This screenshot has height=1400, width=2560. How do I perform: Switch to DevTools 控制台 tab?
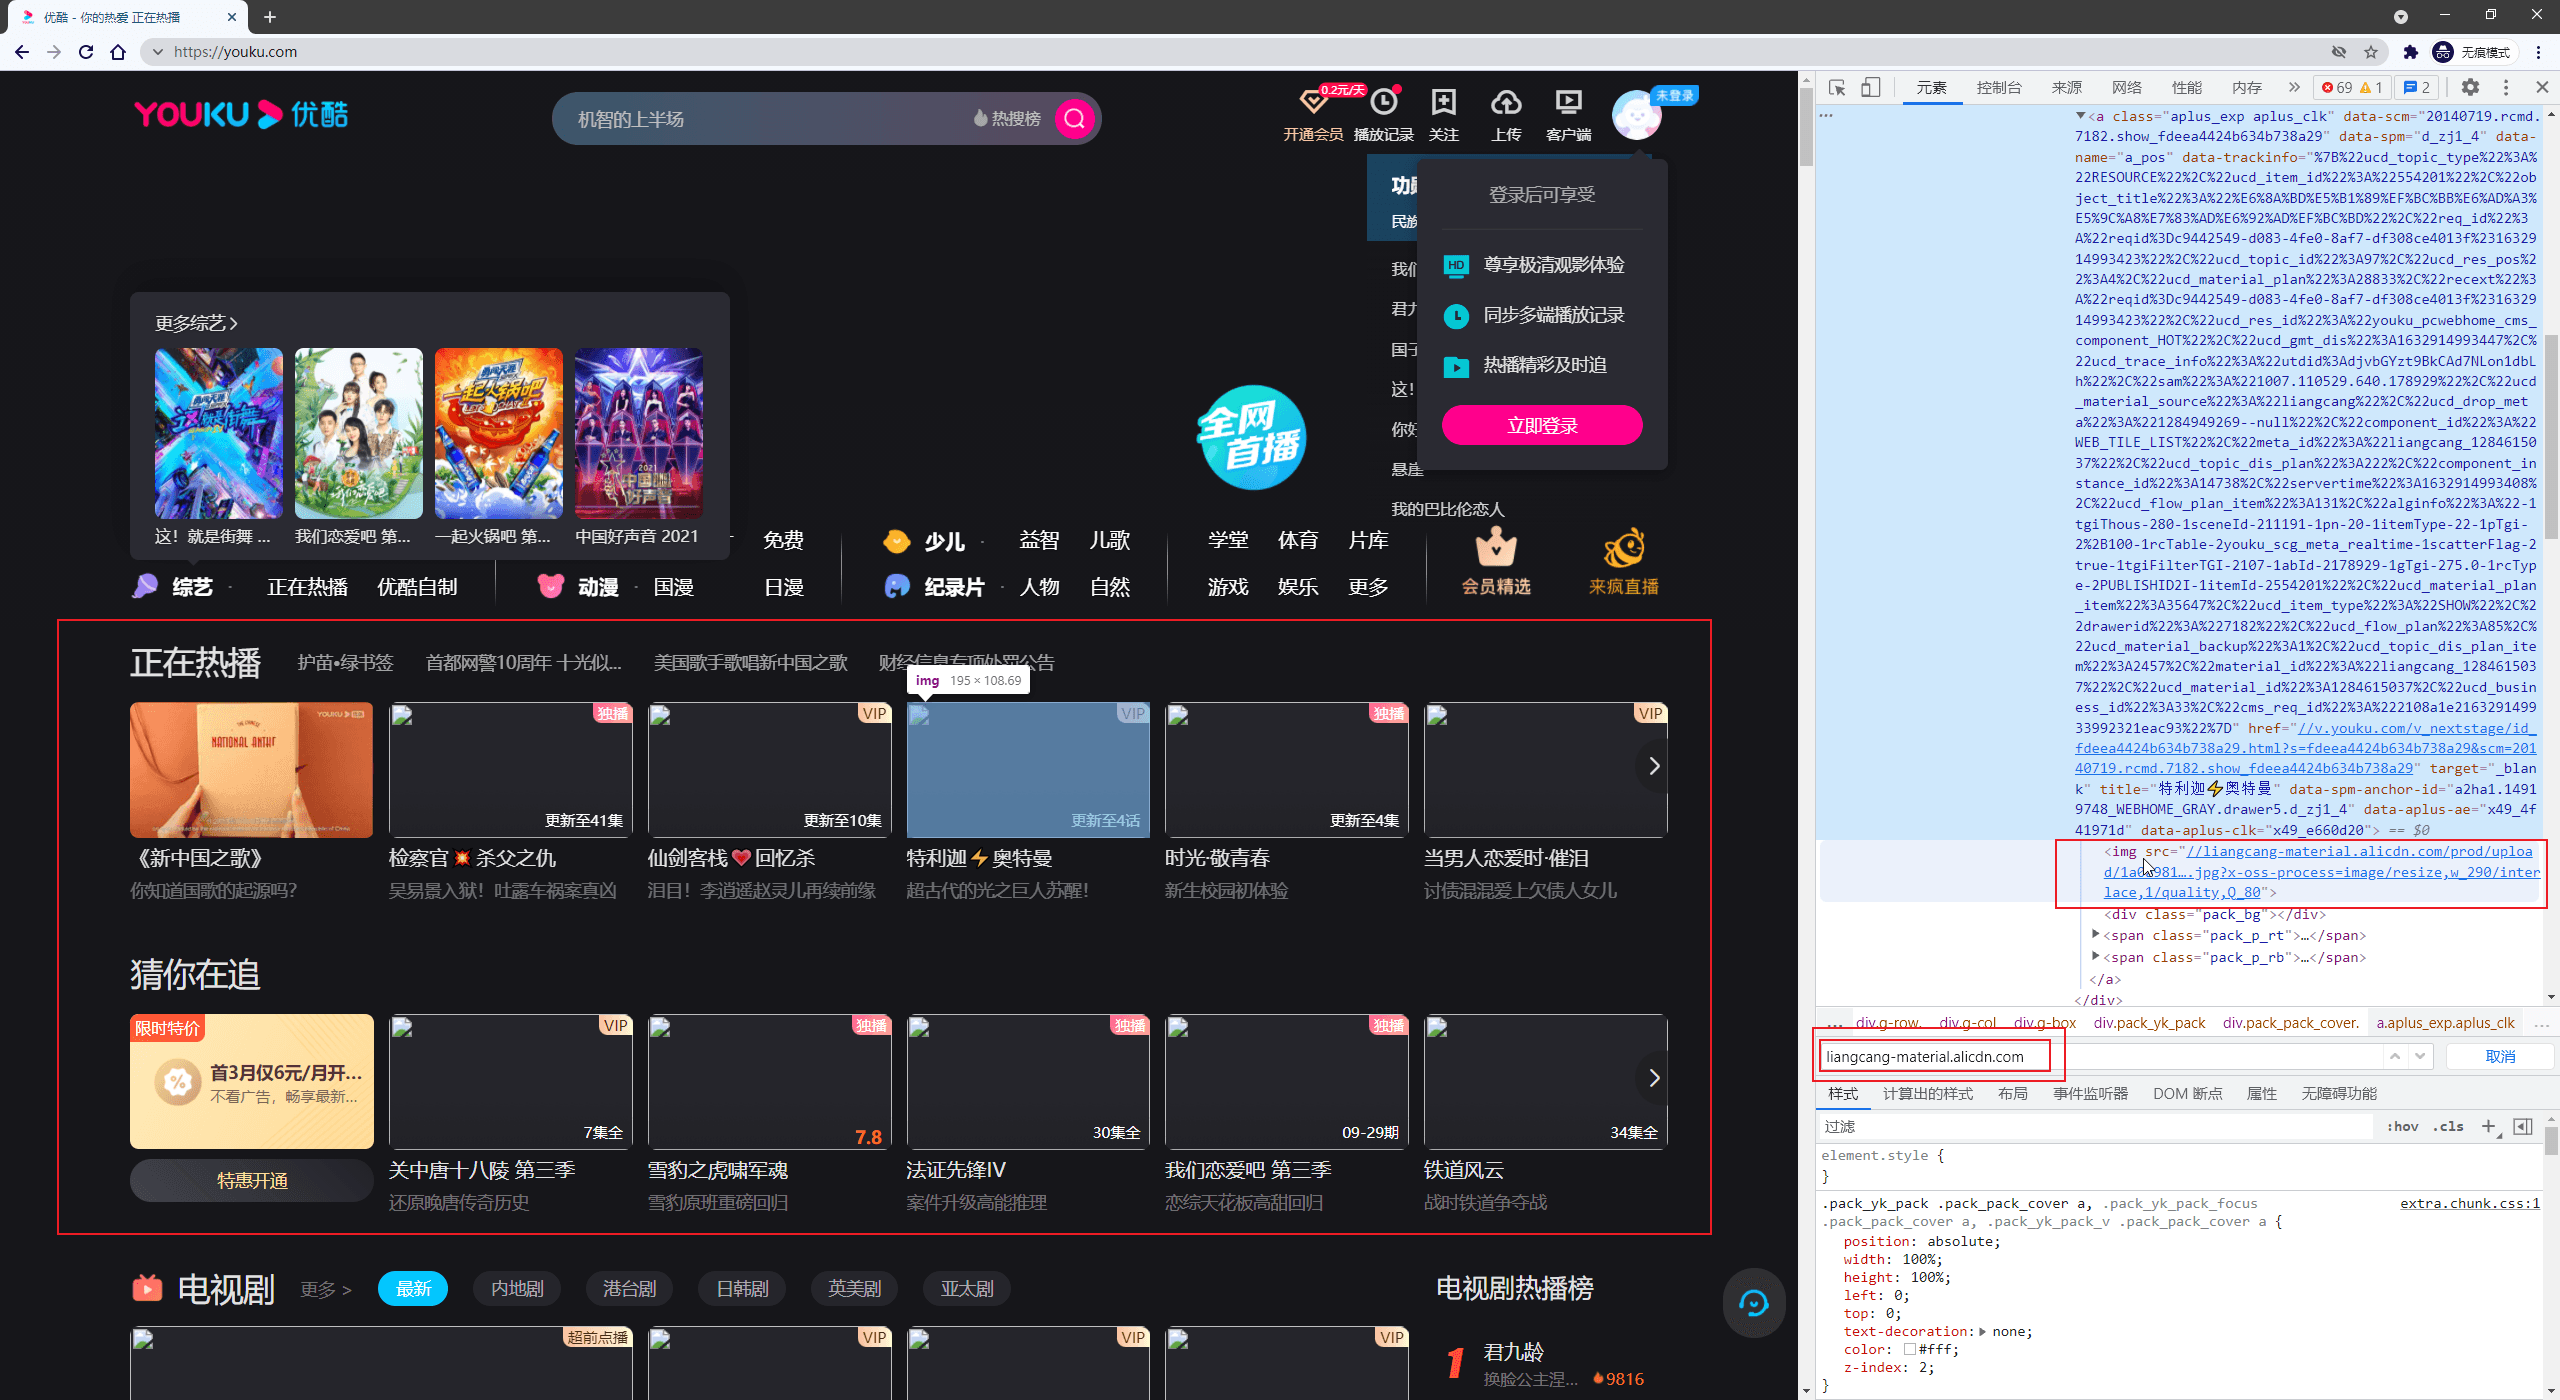(x=1999, y=88)
